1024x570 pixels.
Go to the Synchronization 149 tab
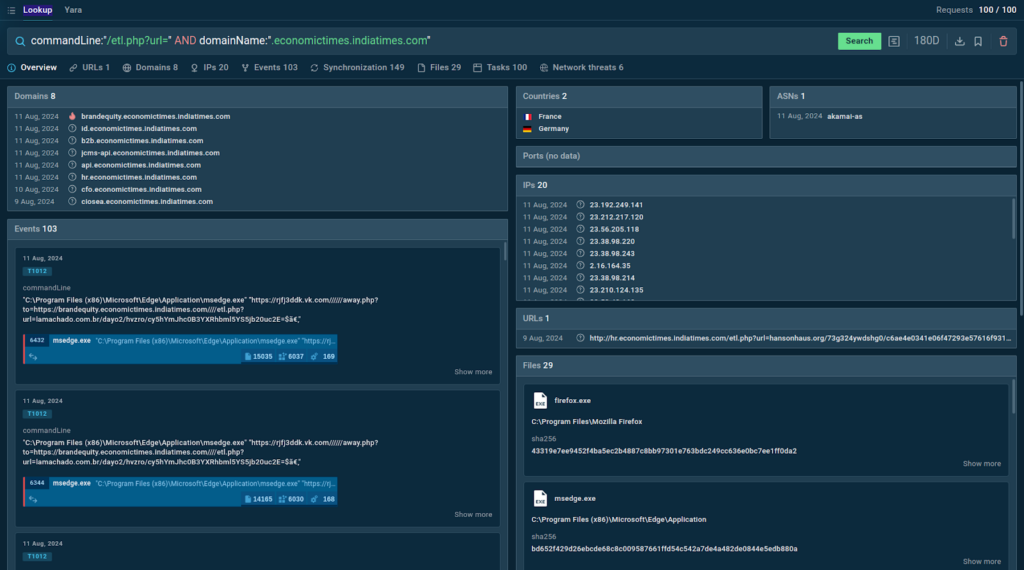coord(357,68)
